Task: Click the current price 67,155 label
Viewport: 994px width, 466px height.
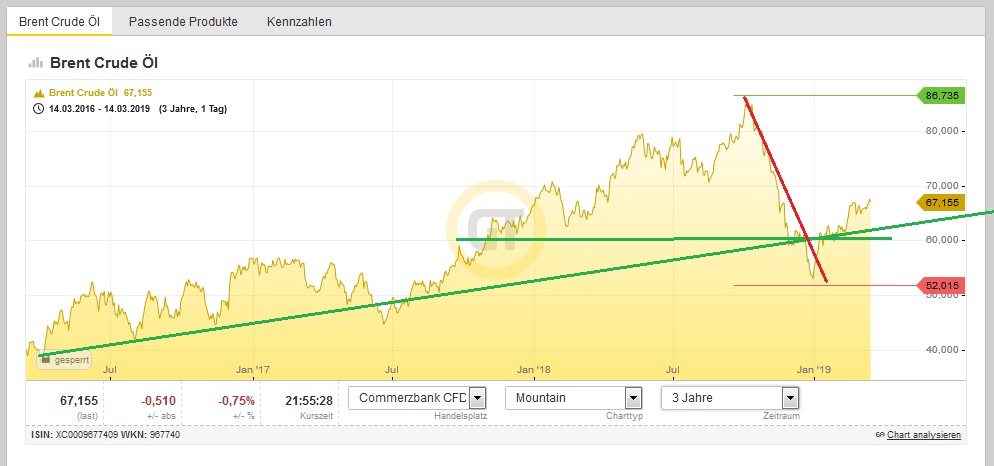Action: 941,203
